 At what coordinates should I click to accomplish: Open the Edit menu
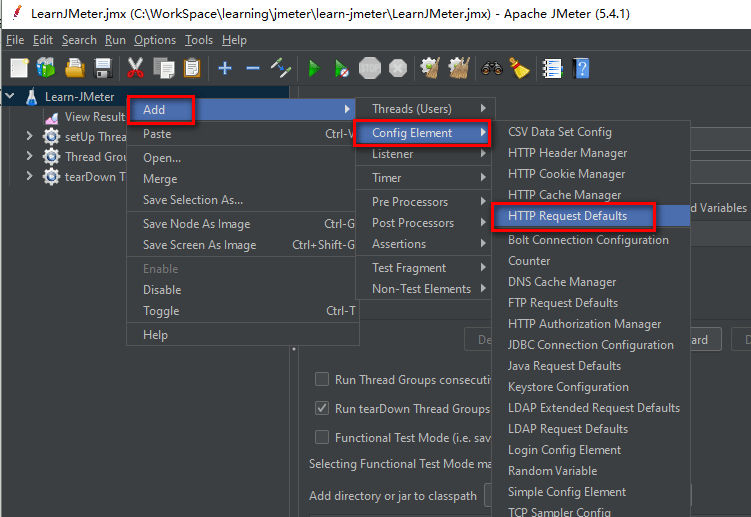(43, 40)
